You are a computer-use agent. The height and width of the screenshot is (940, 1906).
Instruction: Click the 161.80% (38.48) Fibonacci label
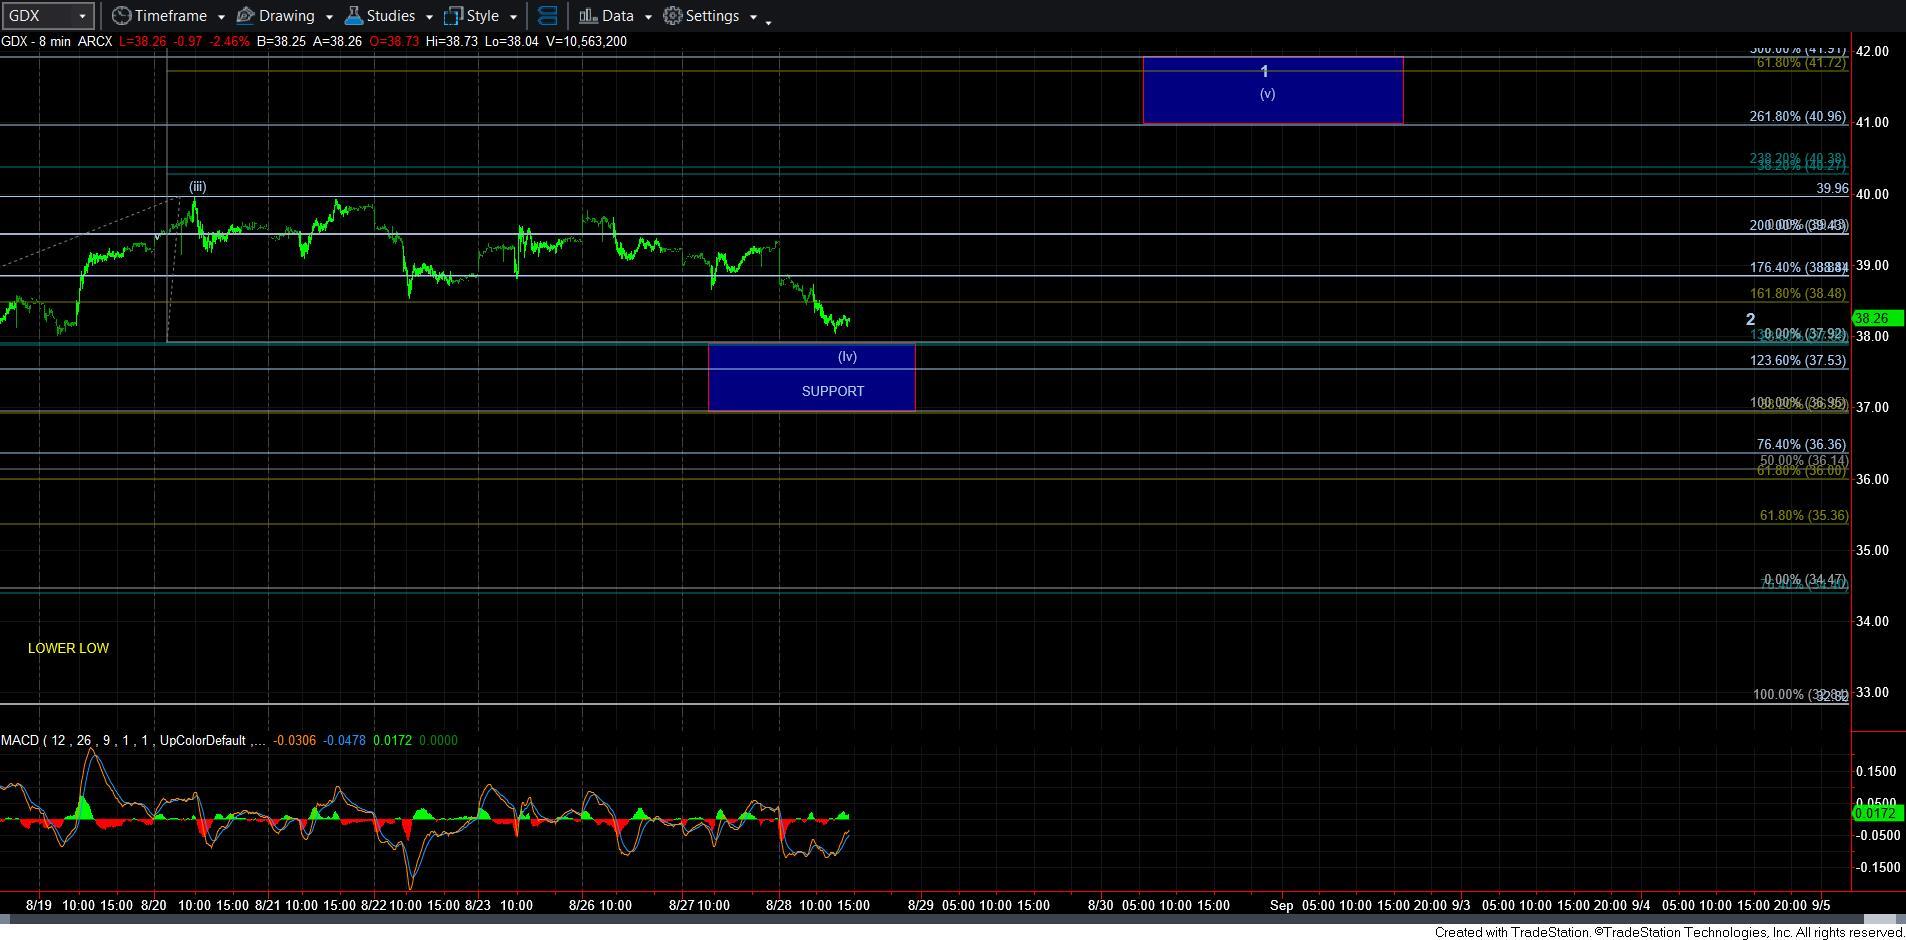[x=1797, y=293]
